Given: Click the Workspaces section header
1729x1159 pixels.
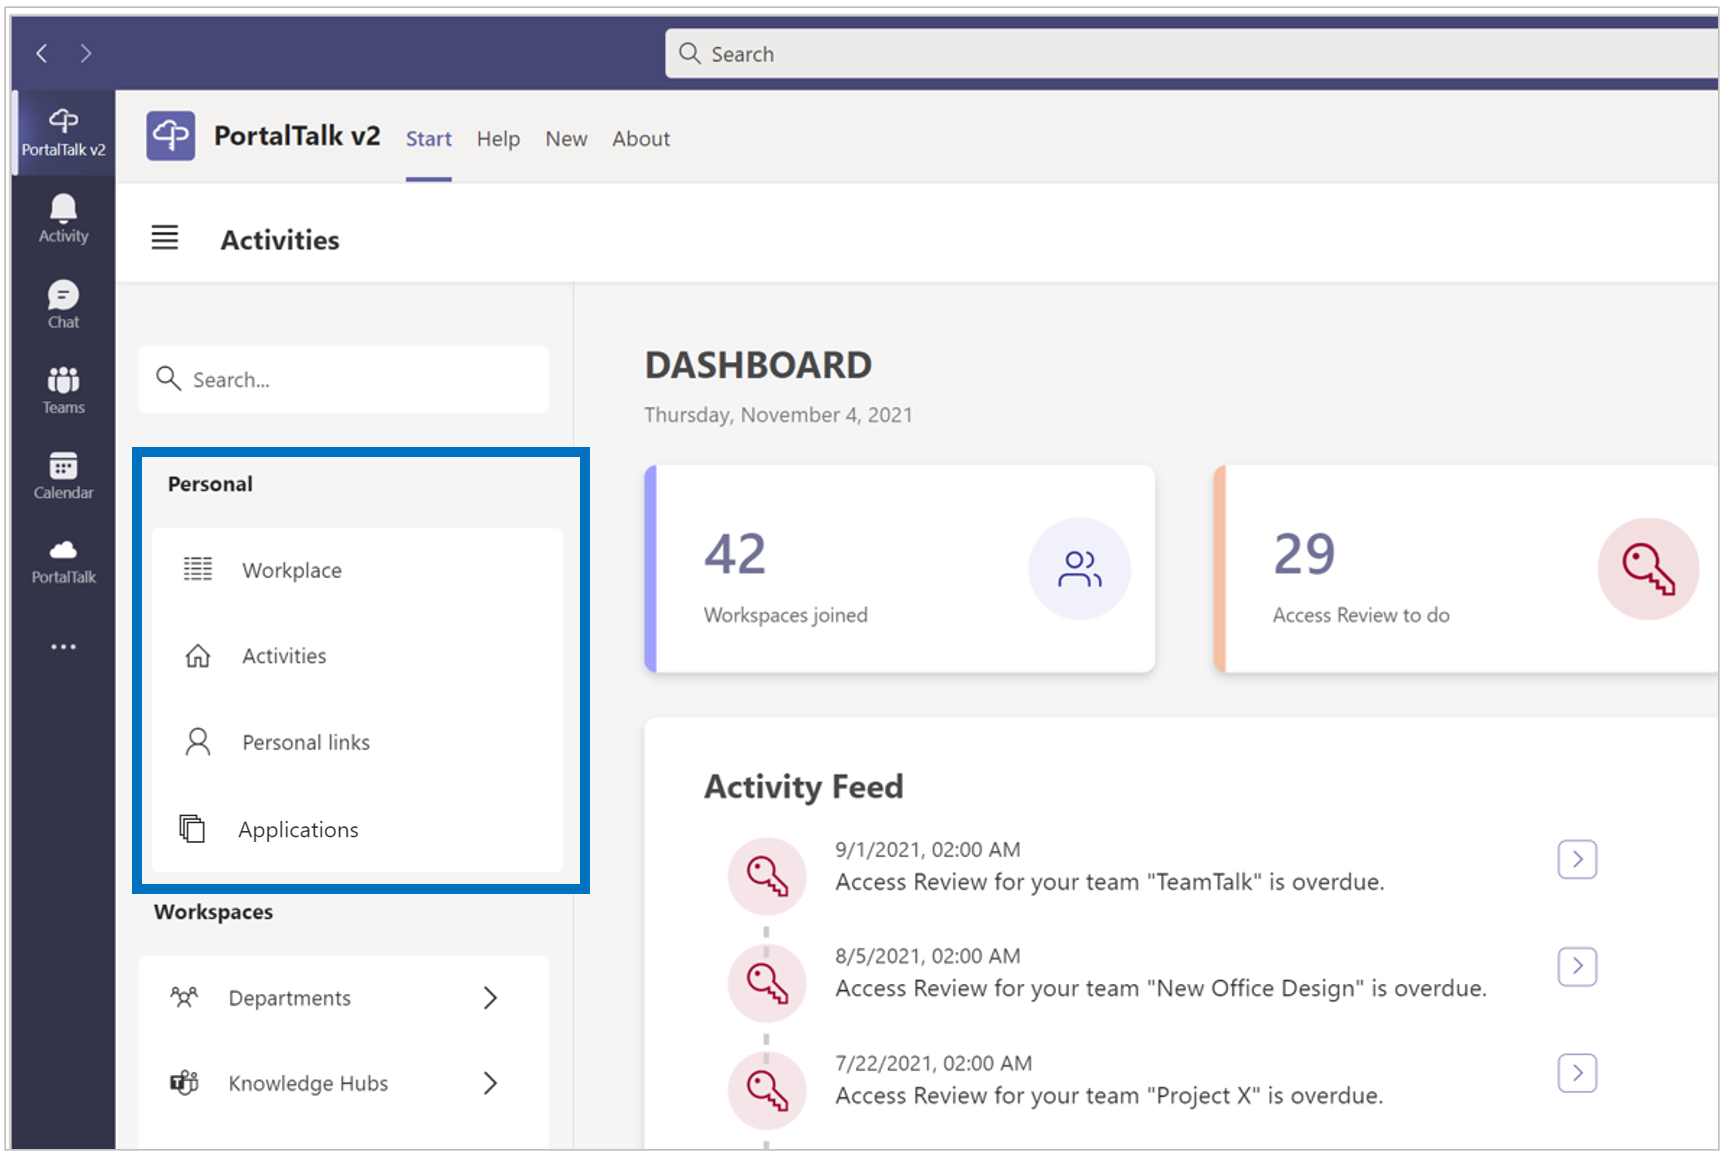Looking at the screenshot, I should click(x=213, y=912).
